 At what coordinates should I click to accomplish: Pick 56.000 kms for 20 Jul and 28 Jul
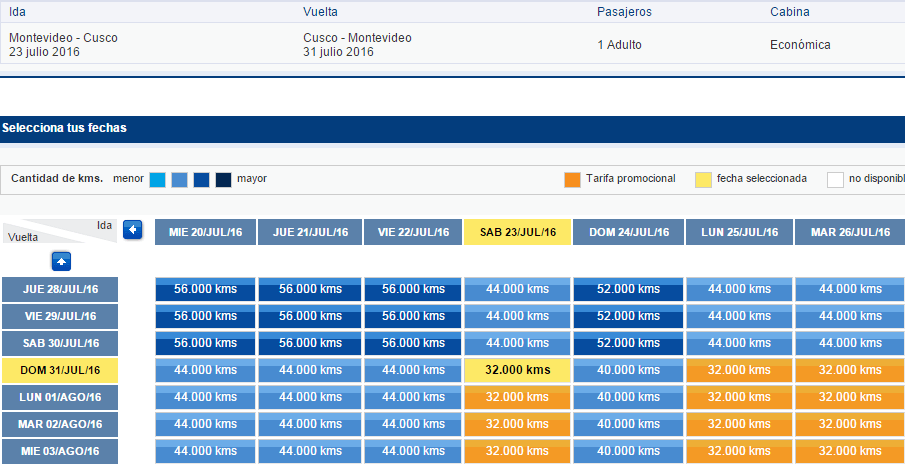coord(205,289)
